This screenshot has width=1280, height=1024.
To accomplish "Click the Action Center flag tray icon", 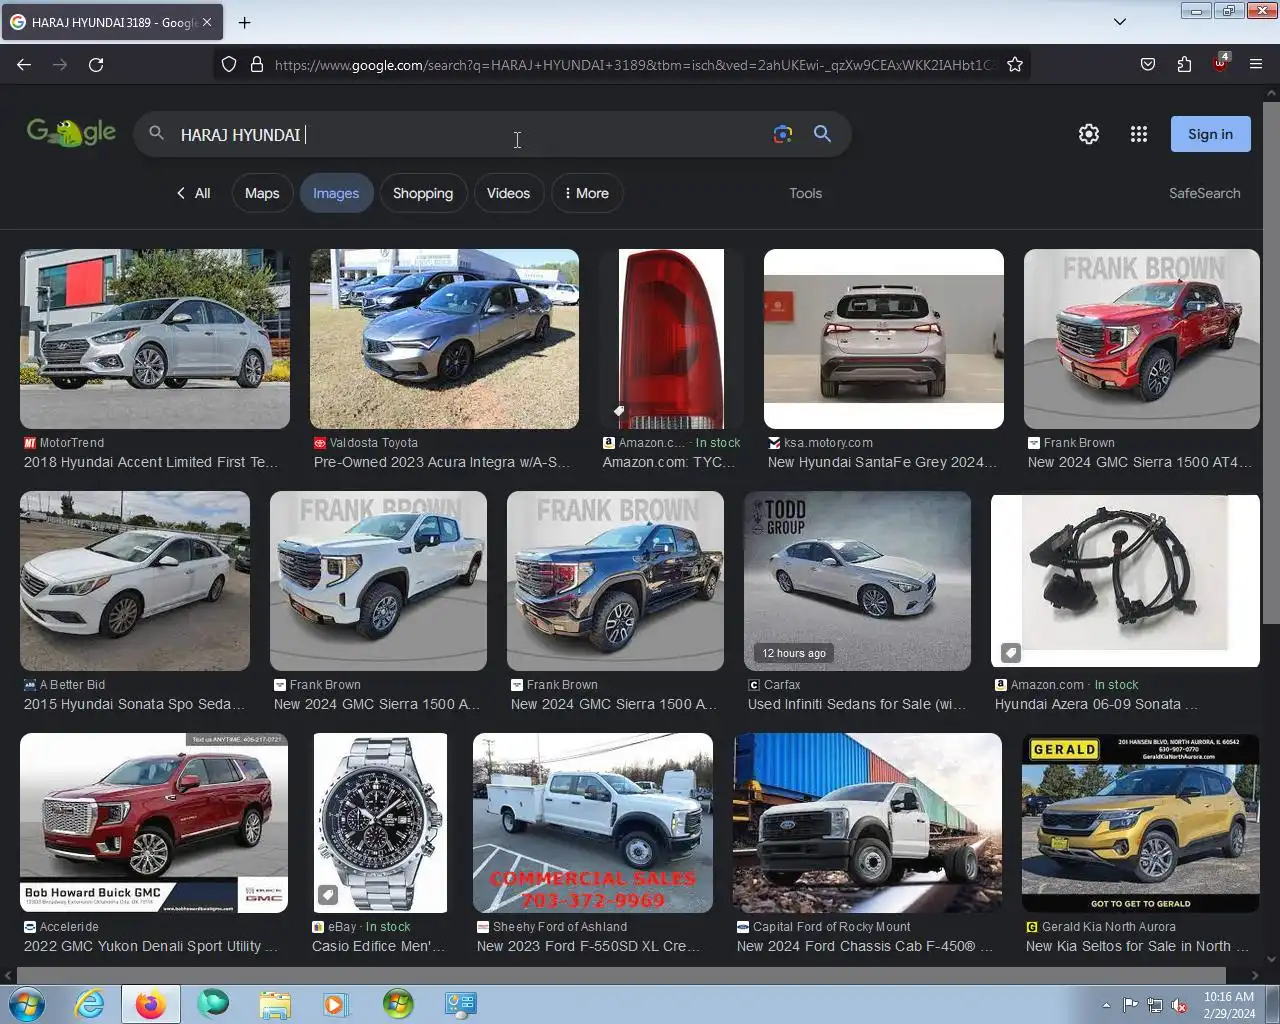I will [x=1130, y=1005].
